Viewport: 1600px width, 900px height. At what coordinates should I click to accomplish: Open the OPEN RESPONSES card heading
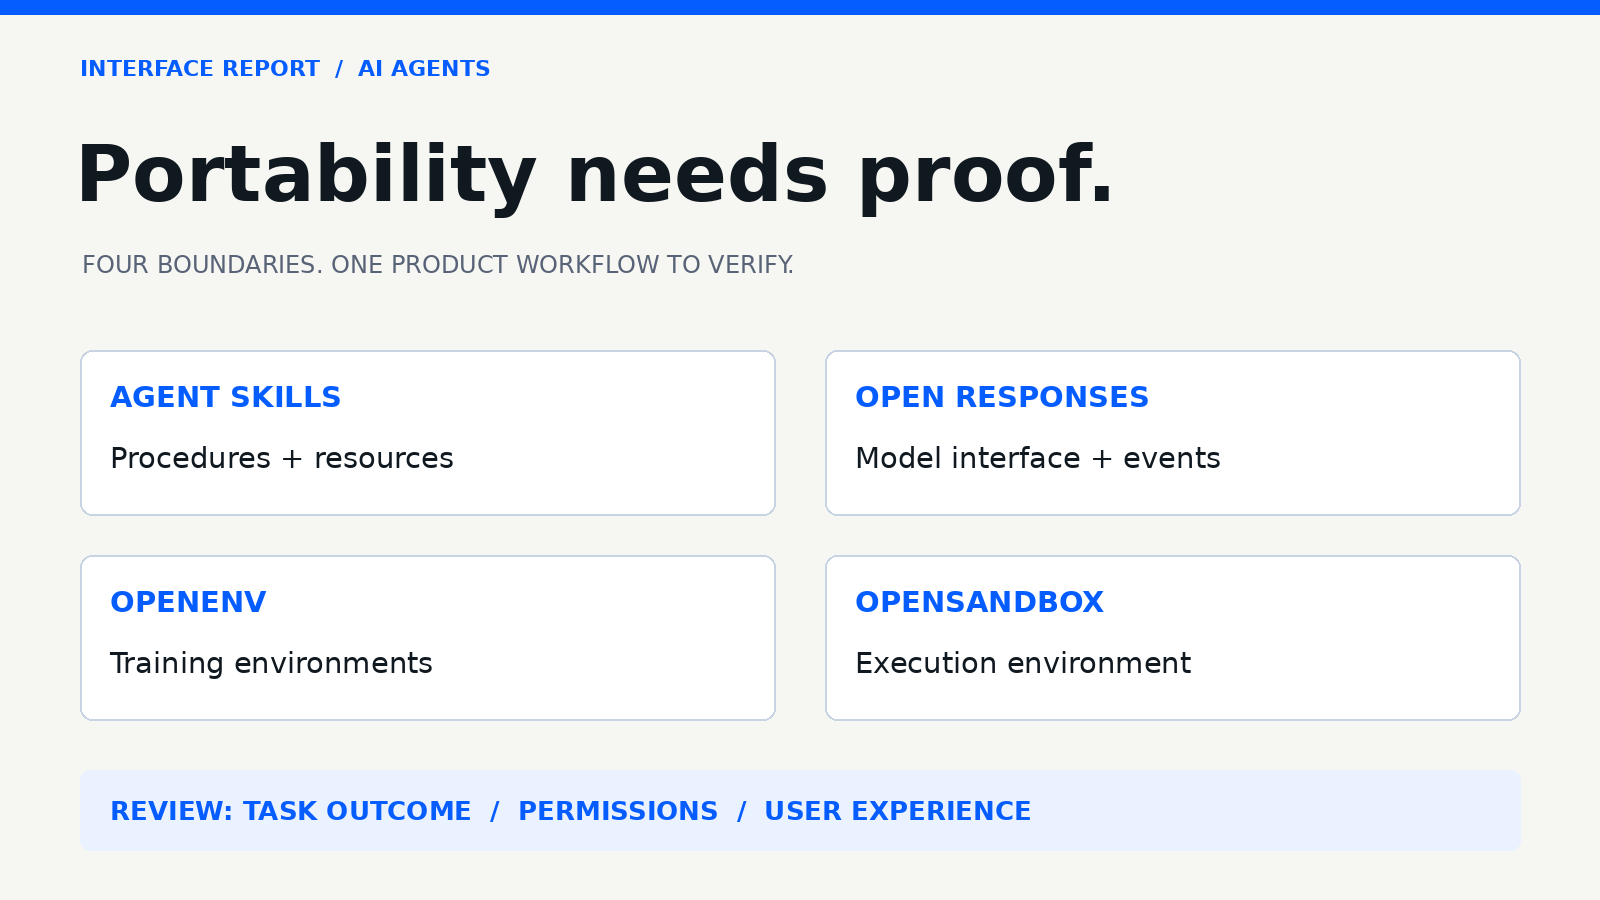pyautogui.click(x=1002, y=397)
